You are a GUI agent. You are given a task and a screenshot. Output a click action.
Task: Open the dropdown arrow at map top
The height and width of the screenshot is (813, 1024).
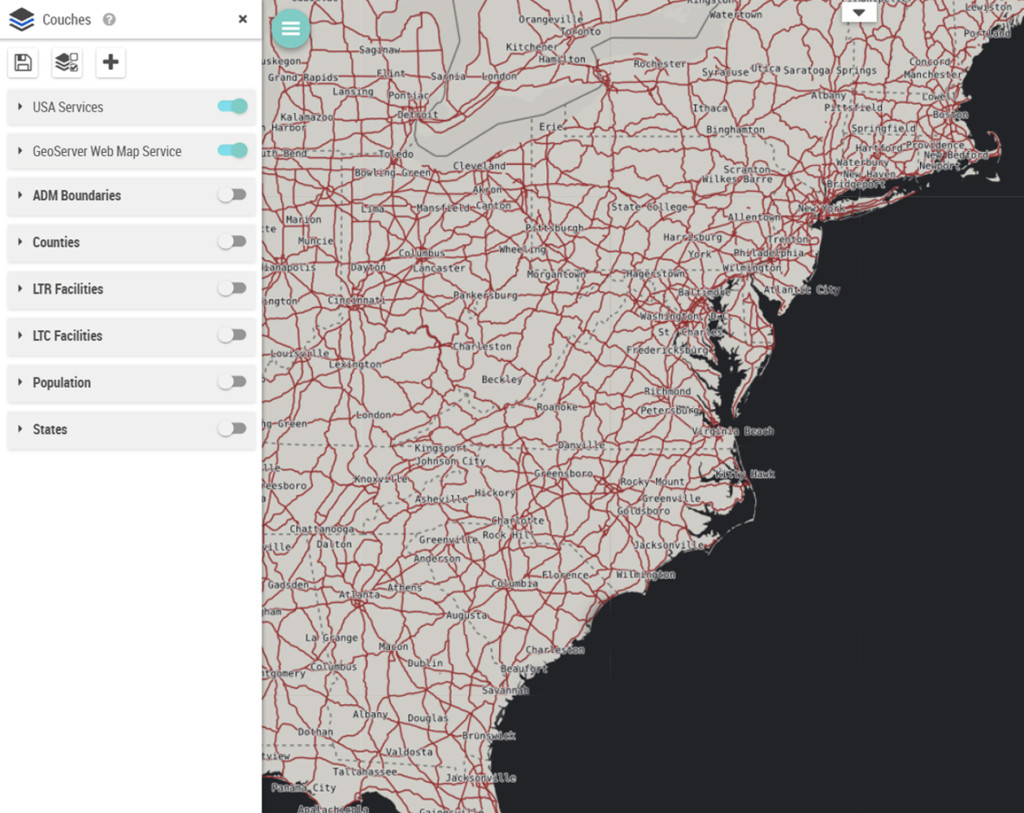859,12
